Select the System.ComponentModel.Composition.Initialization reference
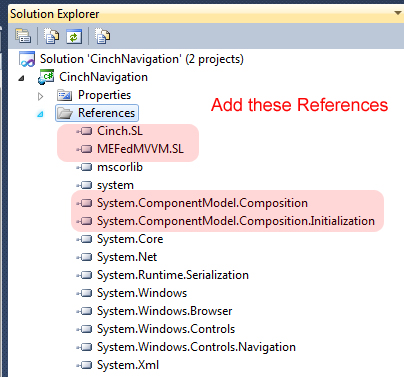The image size is (404, 377). pyautogui.click(x=236, y=221)
